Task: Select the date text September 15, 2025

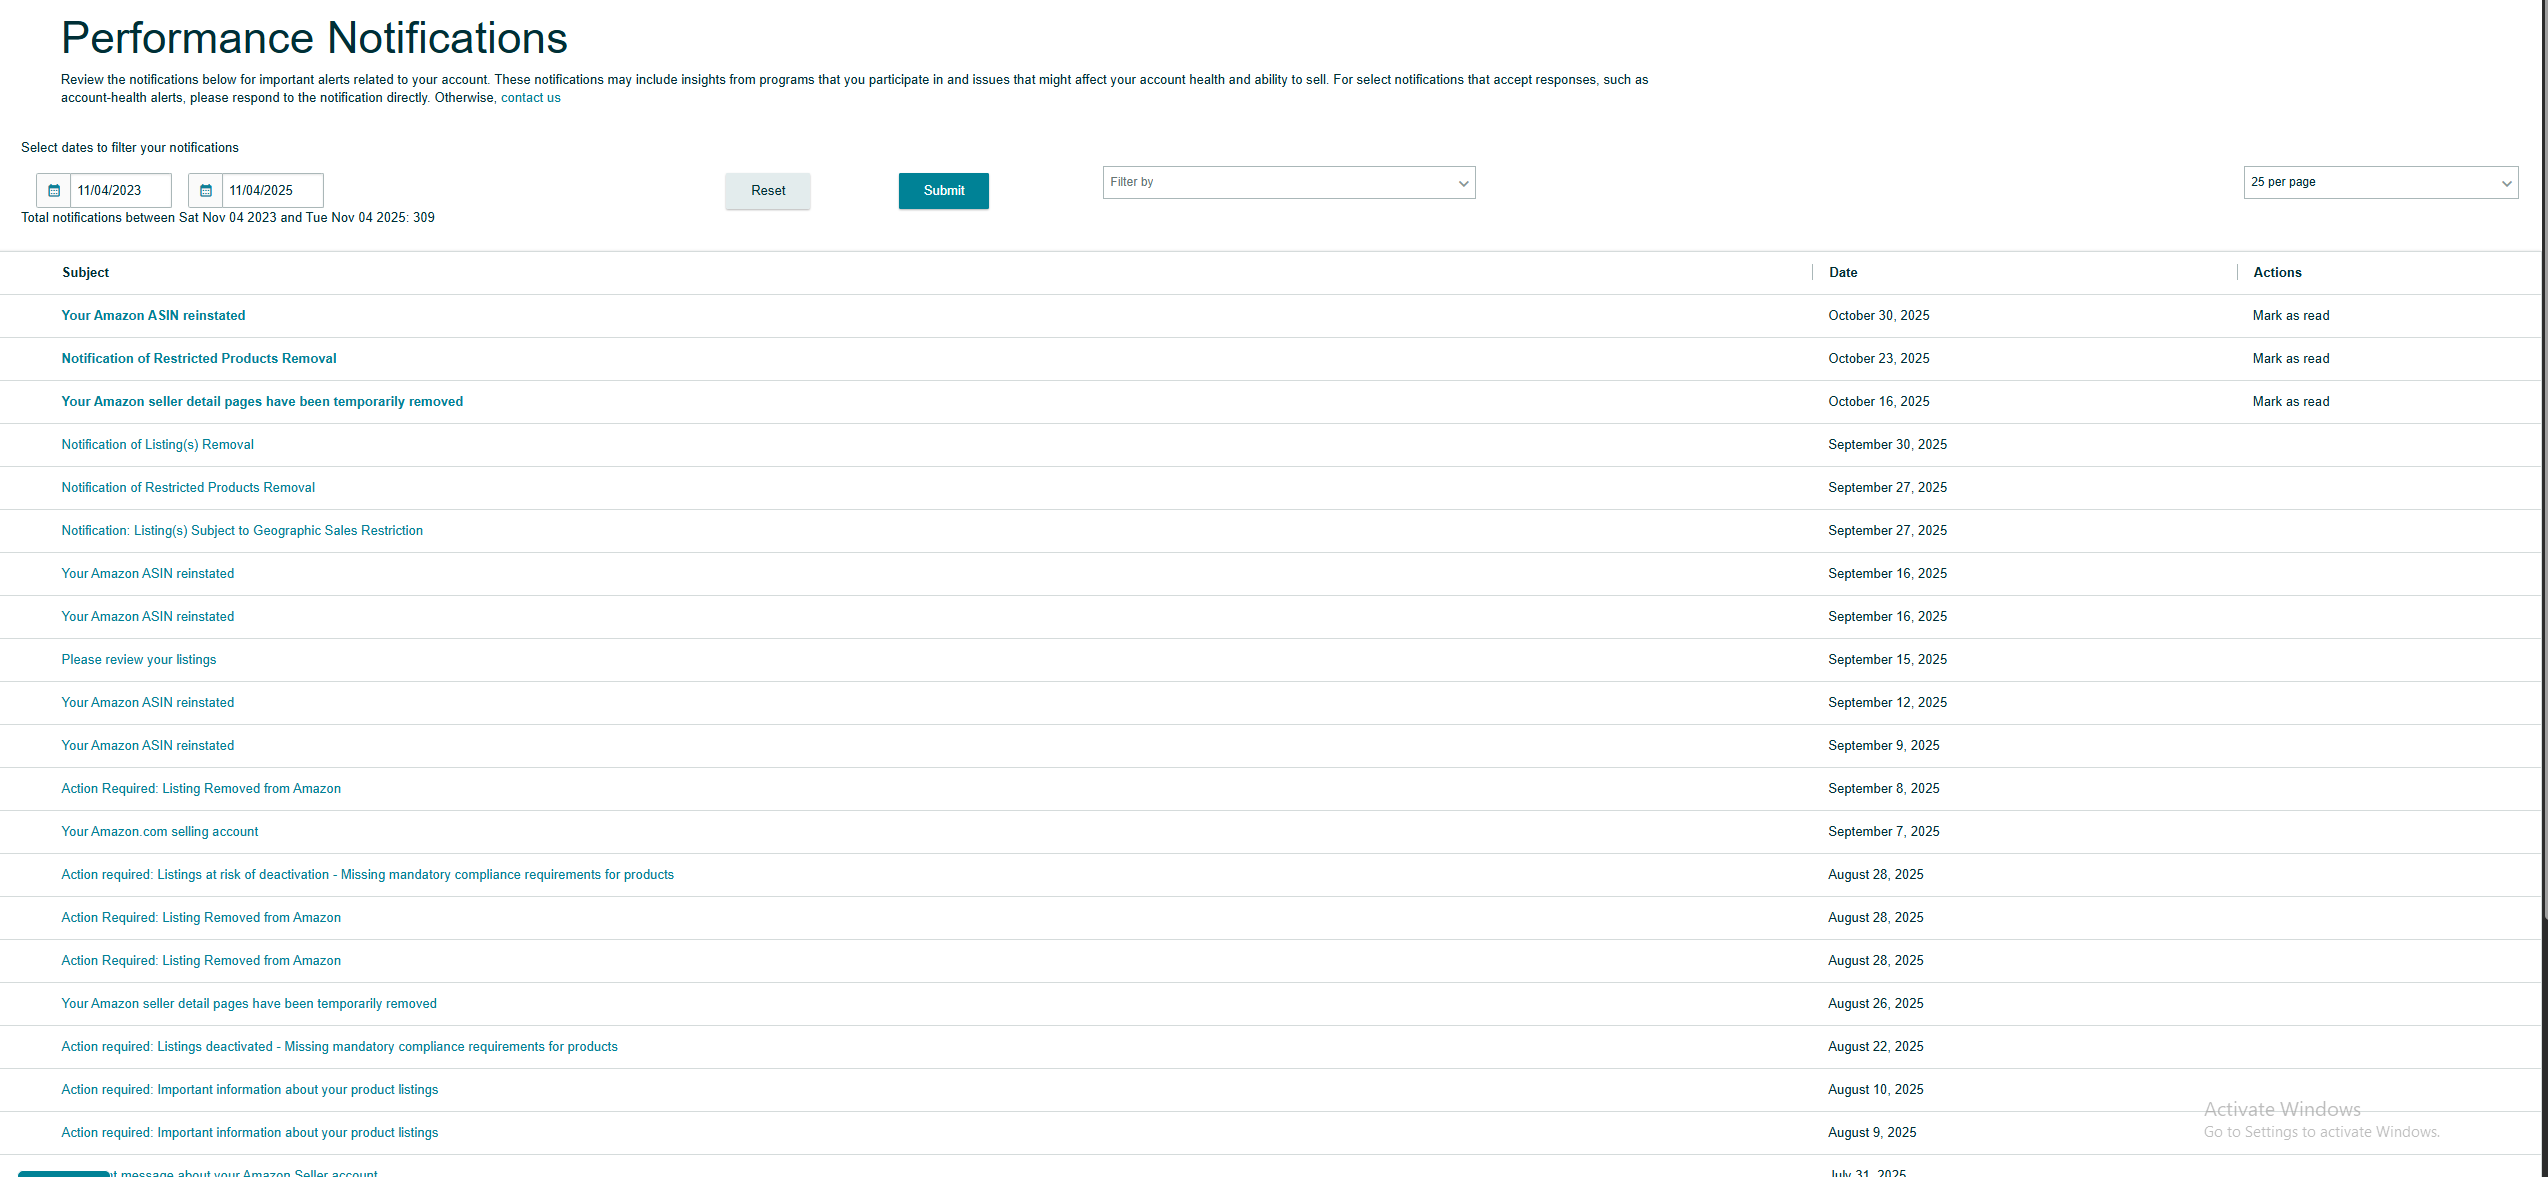Action: 1888,660
